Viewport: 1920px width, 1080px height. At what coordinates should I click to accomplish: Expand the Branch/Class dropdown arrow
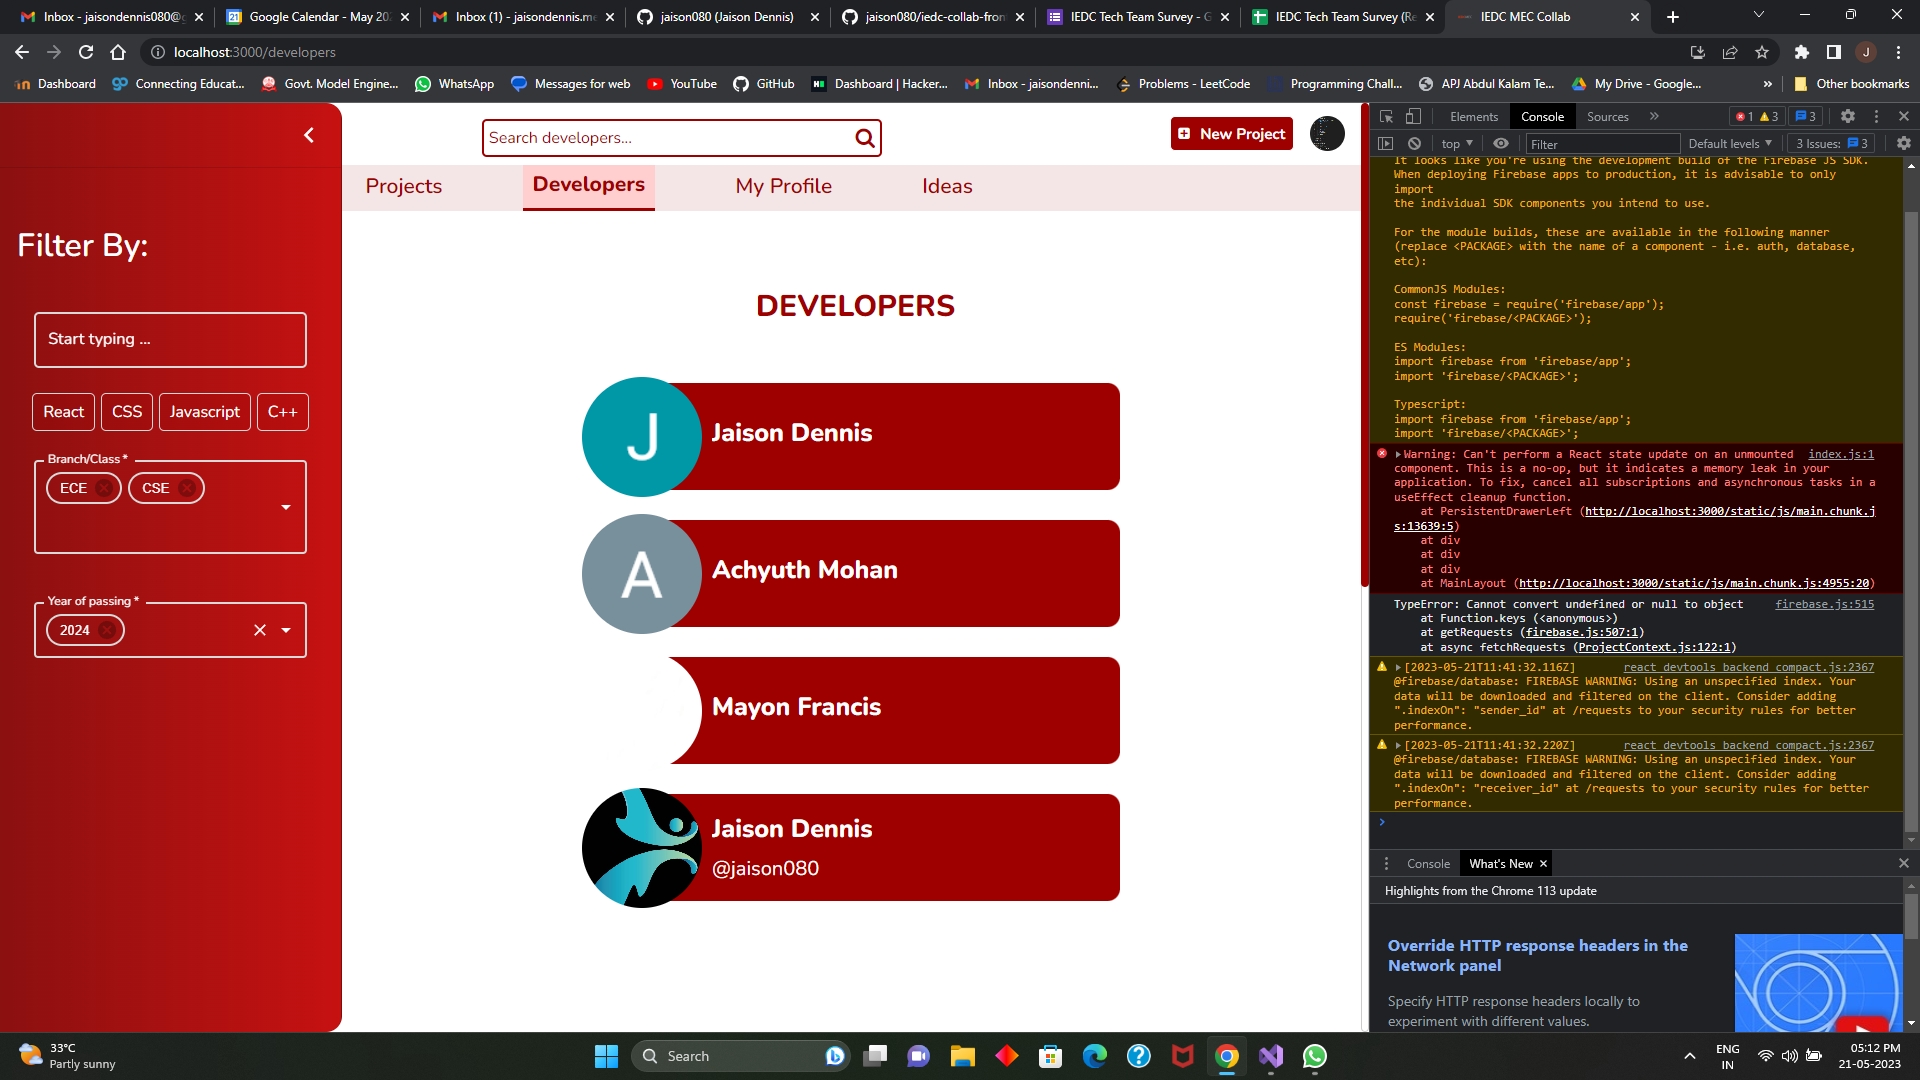pos(286,507)
